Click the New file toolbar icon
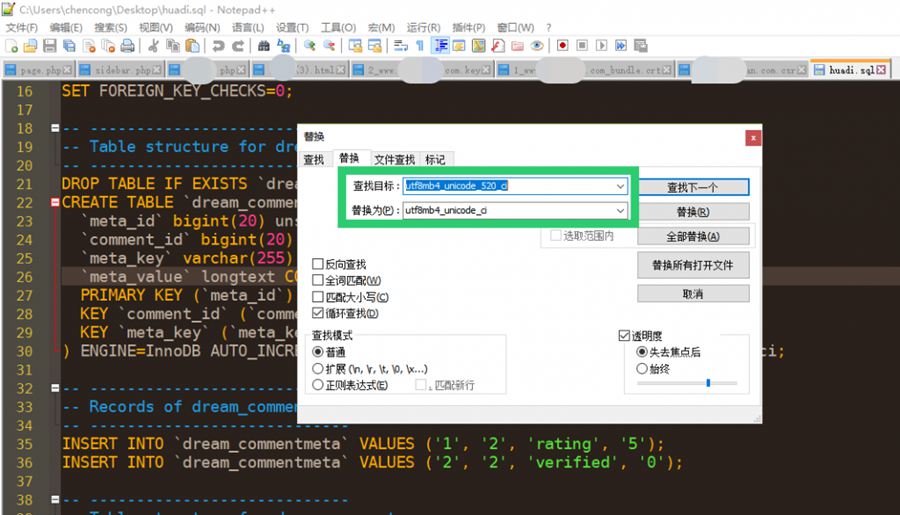Screen dimensions: 900x515 pos(11,46)
